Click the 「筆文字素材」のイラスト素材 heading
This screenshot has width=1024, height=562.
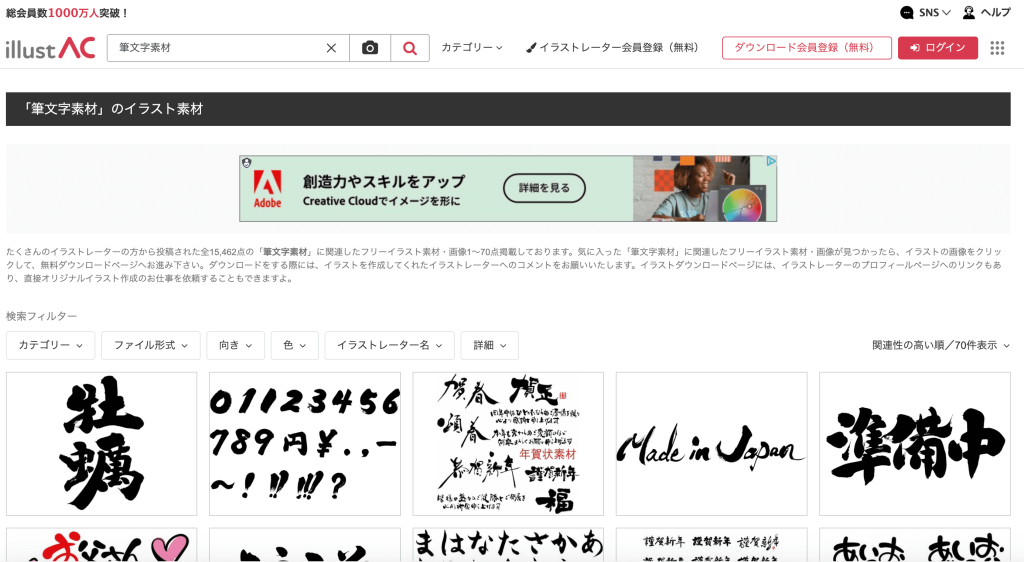[111, 109]
